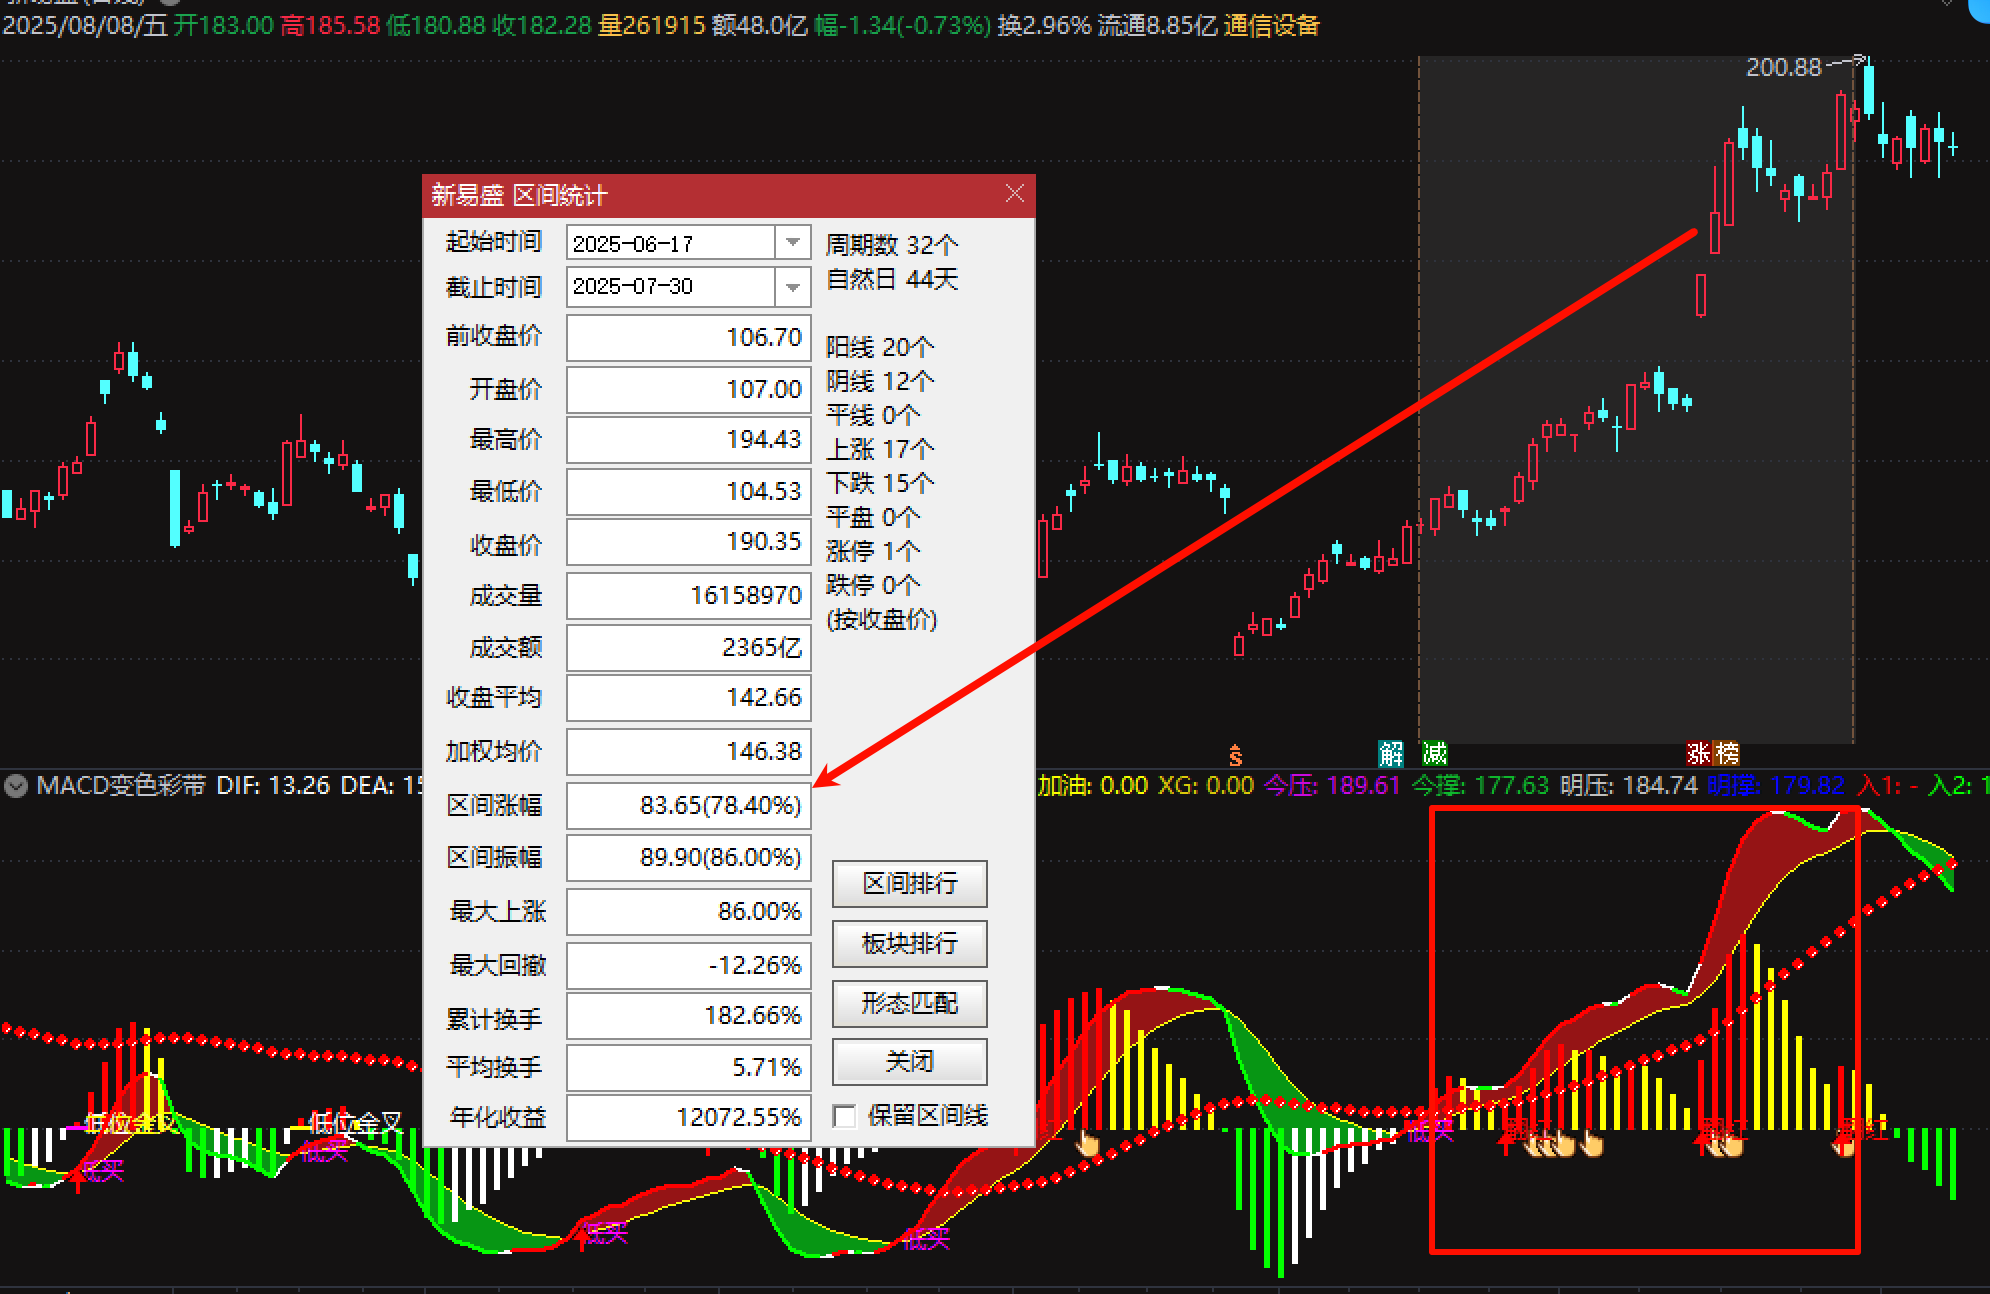Click the 年化收益 value field
Viewport: 1990px width, 1294px height.
[688, 1117]
